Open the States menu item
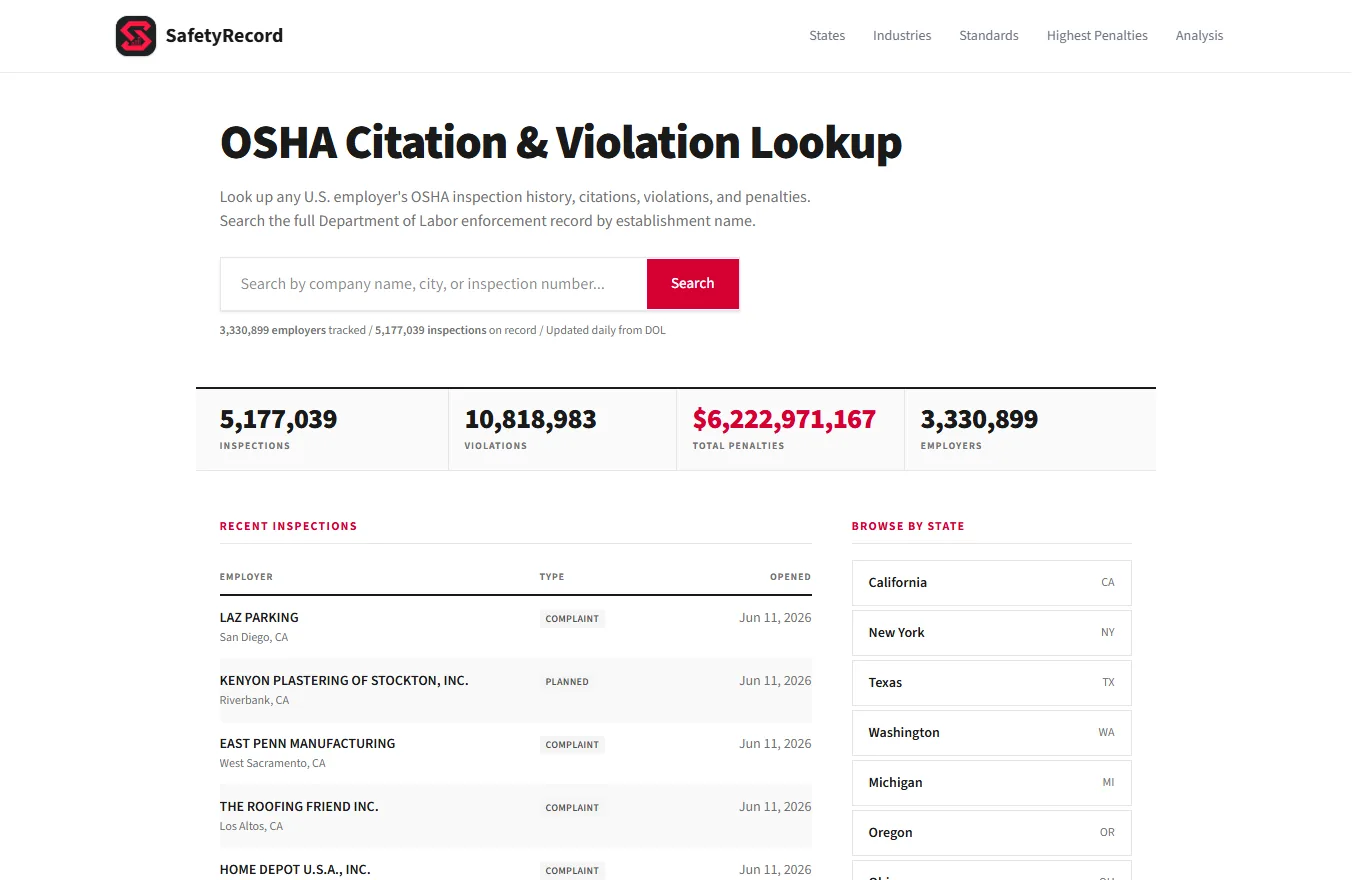The width and height of the screenshot is (1366, 880). 827,36
